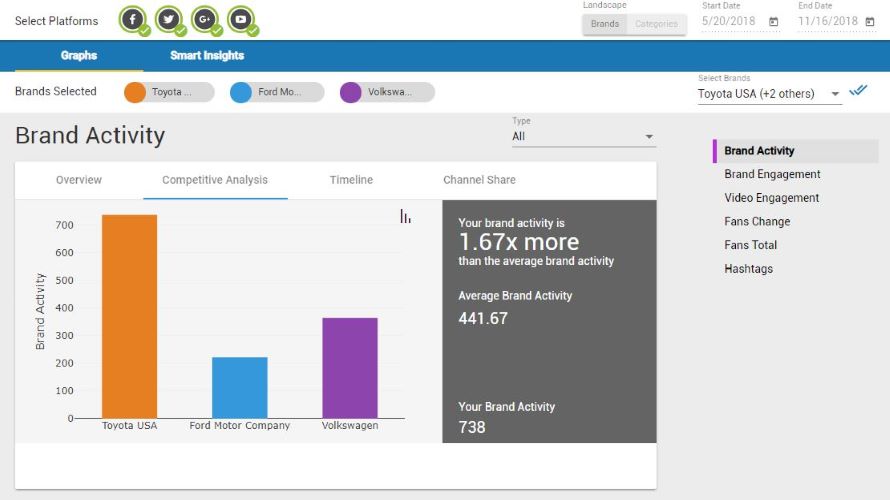
Task: Click the 1.67x more text
Action: 519,242
